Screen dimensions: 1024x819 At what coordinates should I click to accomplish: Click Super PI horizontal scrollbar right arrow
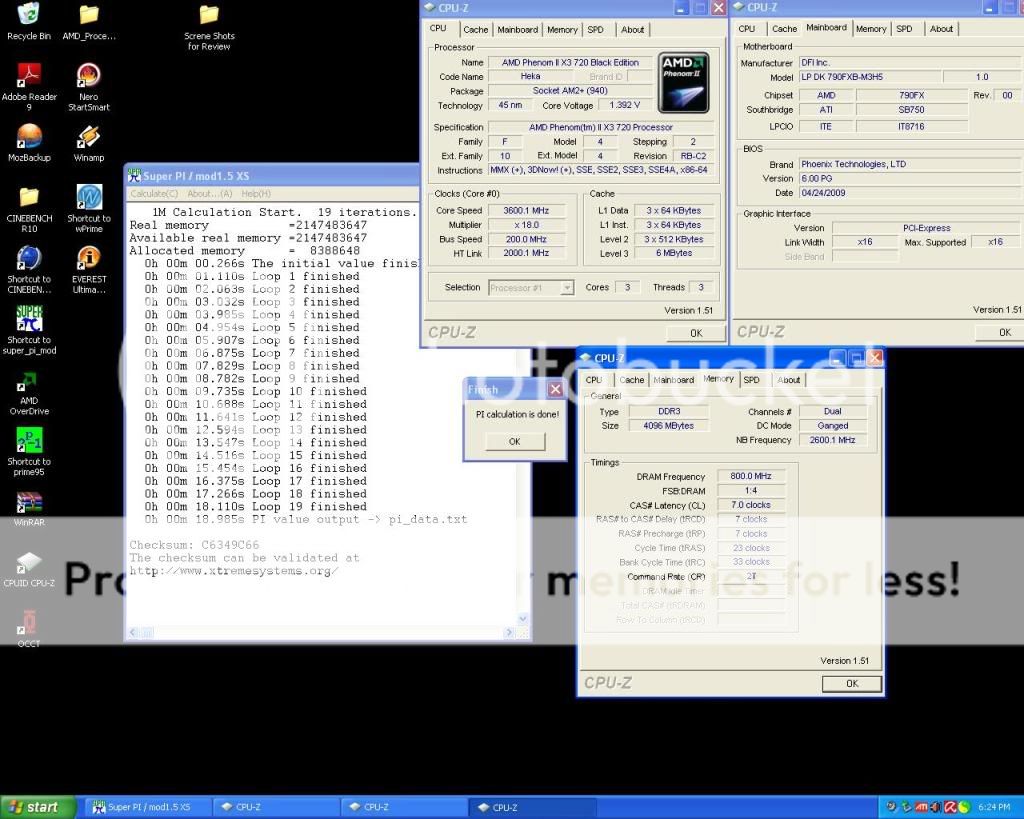point(509,632)
